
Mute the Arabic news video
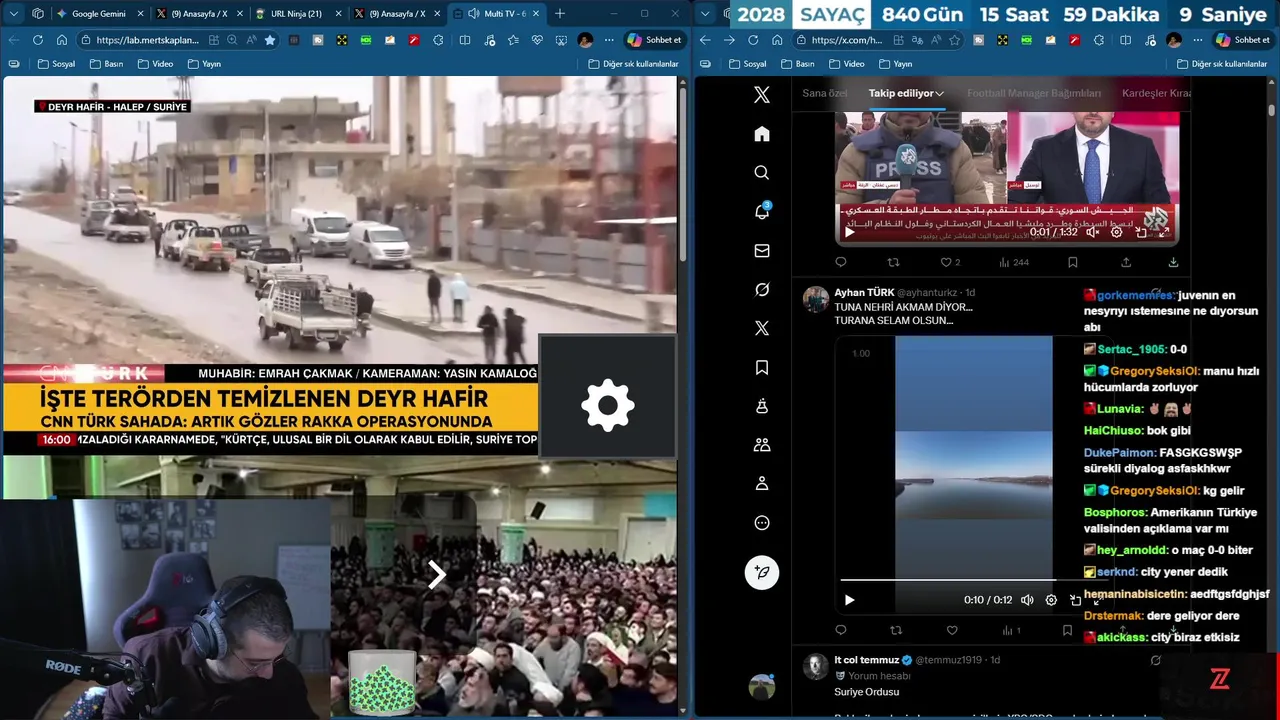(1092, 232)
